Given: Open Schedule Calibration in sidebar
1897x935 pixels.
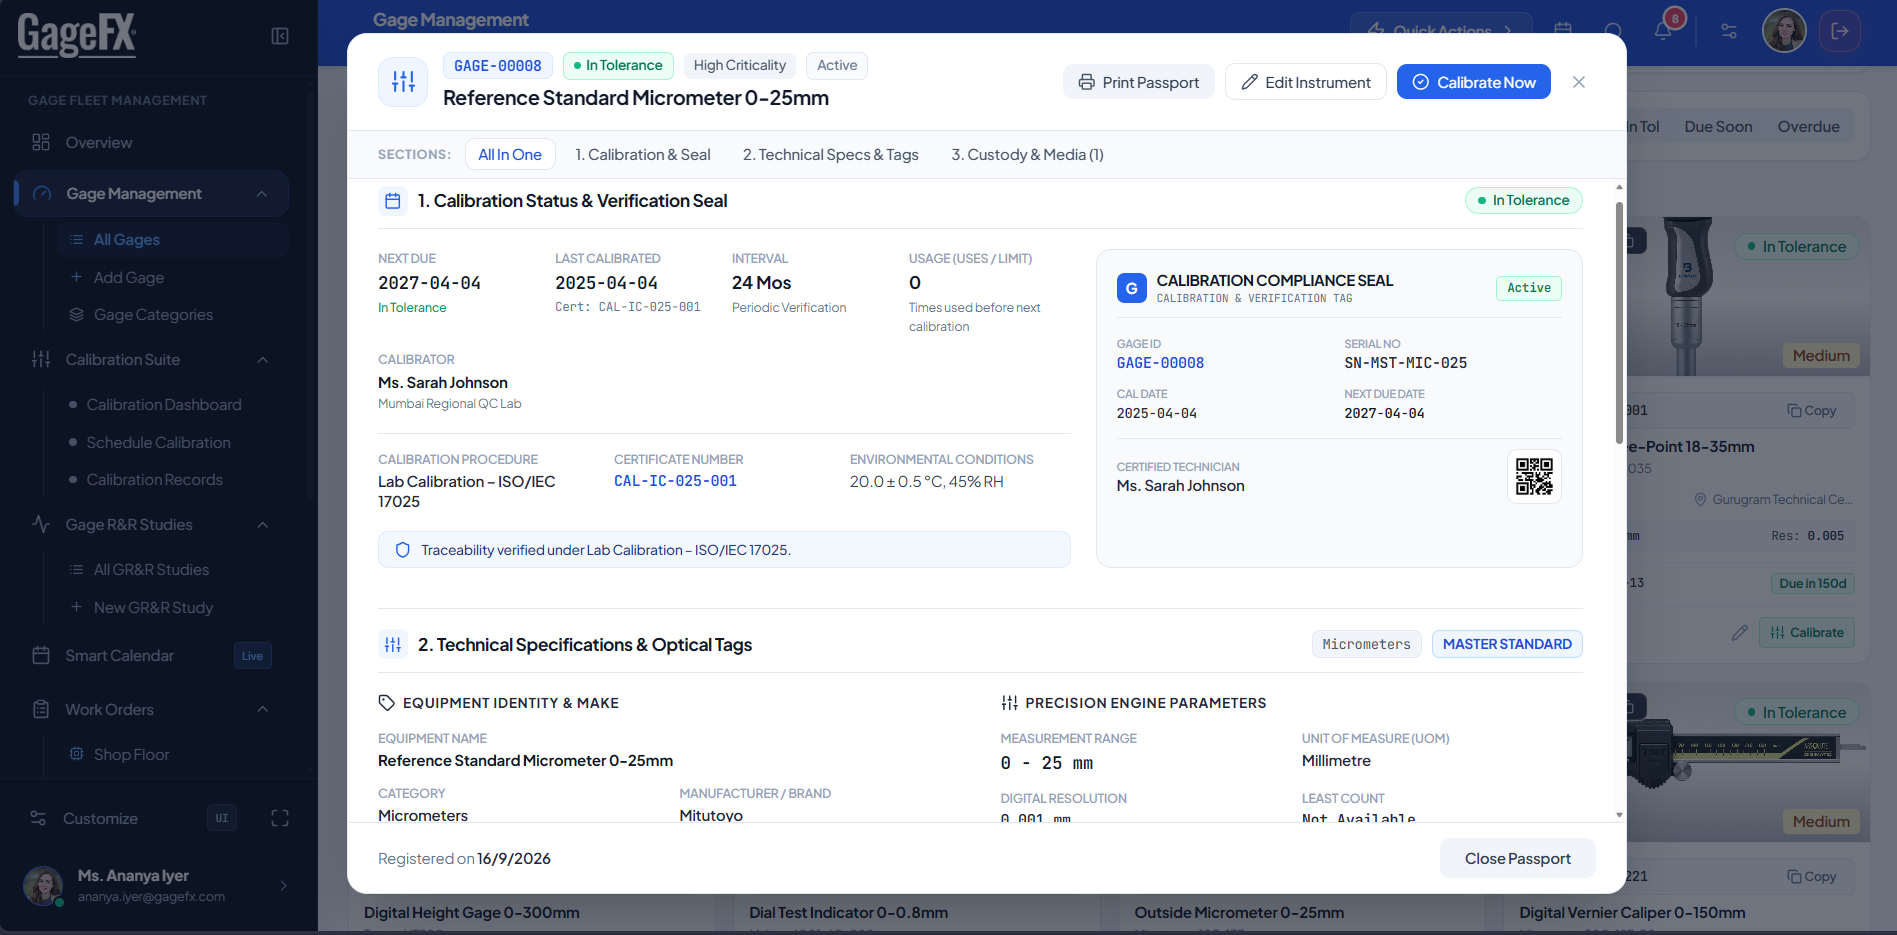Looking at the screenshot, I should (158, 442).
